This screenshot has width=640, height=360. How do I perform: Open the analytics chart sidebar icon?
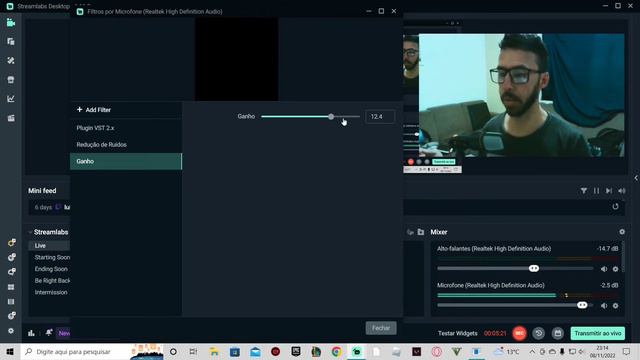[x=11, y=99]
